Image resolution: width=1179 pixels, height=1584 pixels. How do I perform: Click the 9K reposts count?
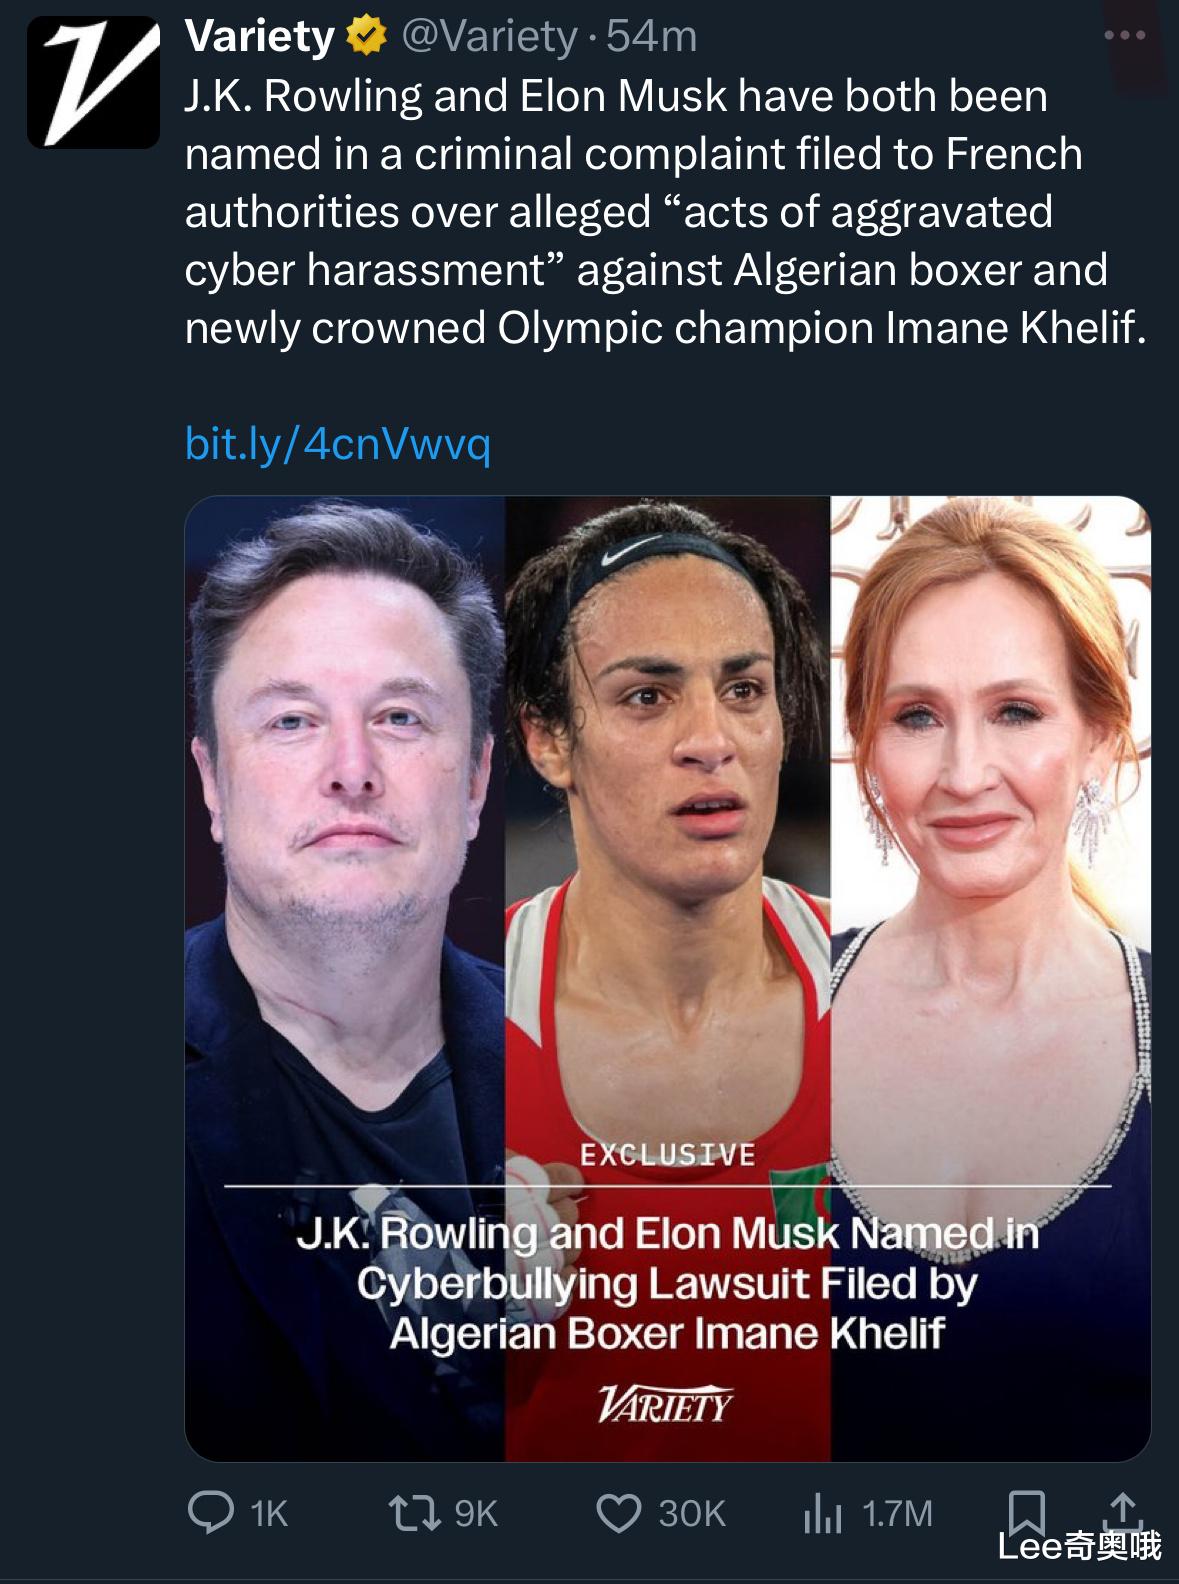(476, 1514)
